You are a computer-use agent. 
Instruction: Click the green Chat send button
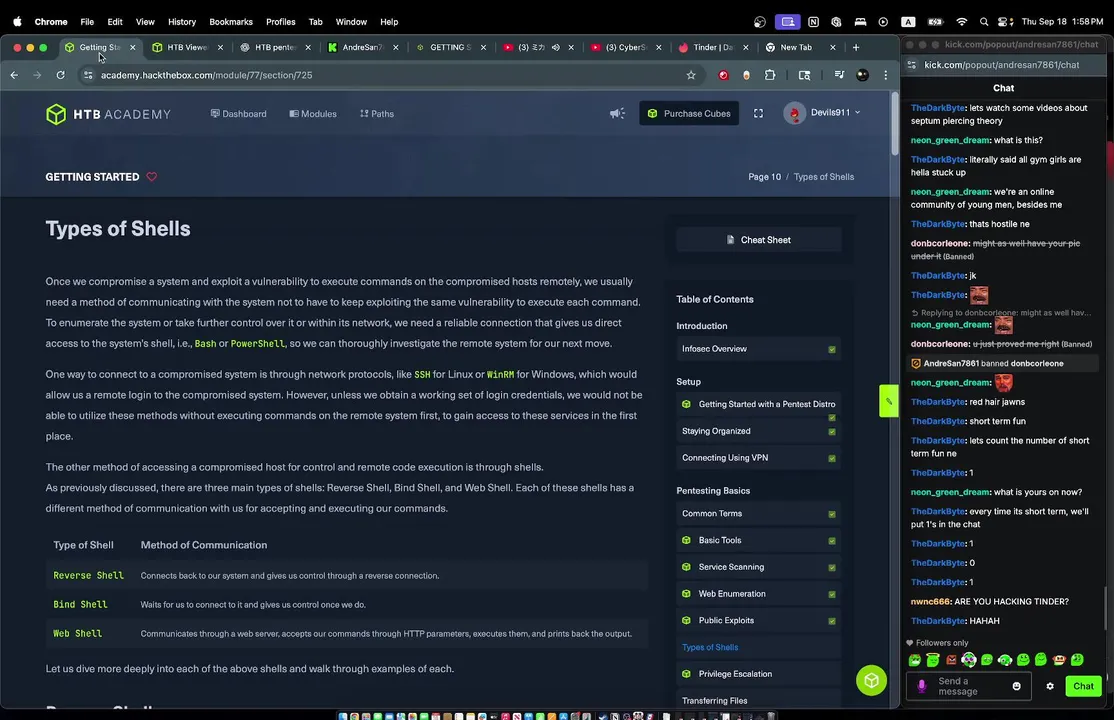tap(1083, 686)
